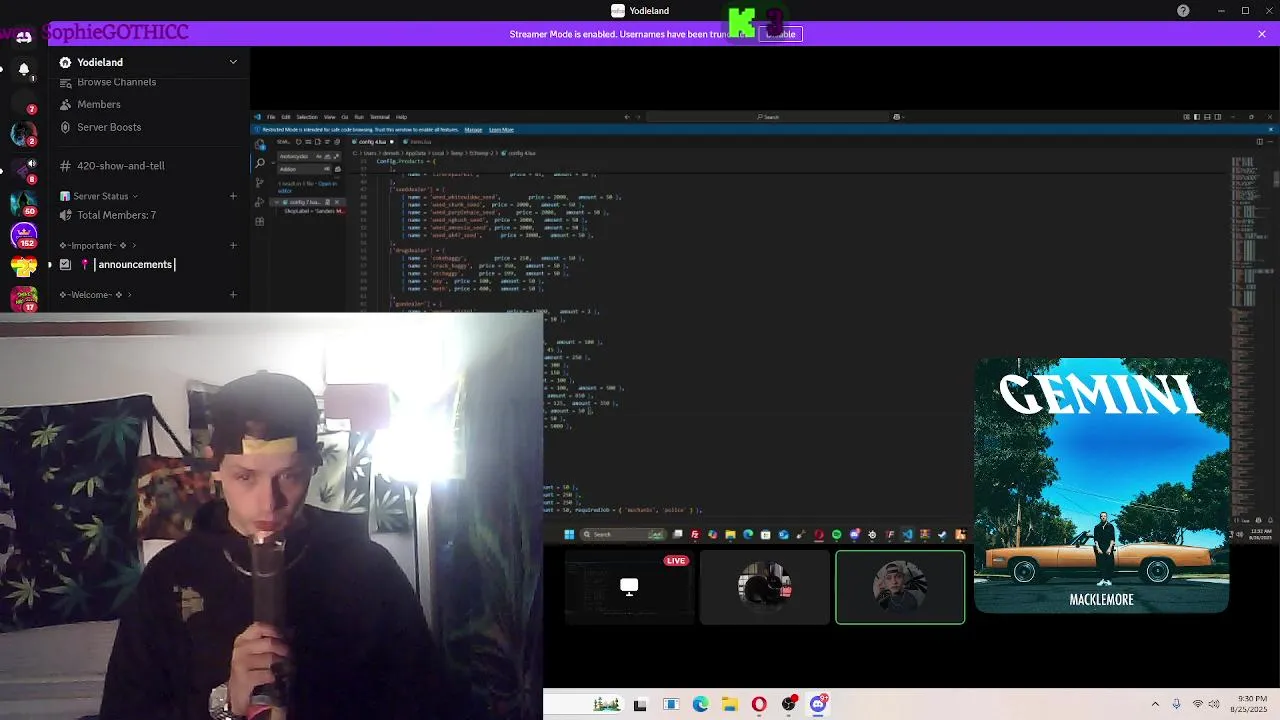The image size is (1280, 720).
Task: Click VS Code command center search field
Action: pyautogui.click(x=768, y=117)
